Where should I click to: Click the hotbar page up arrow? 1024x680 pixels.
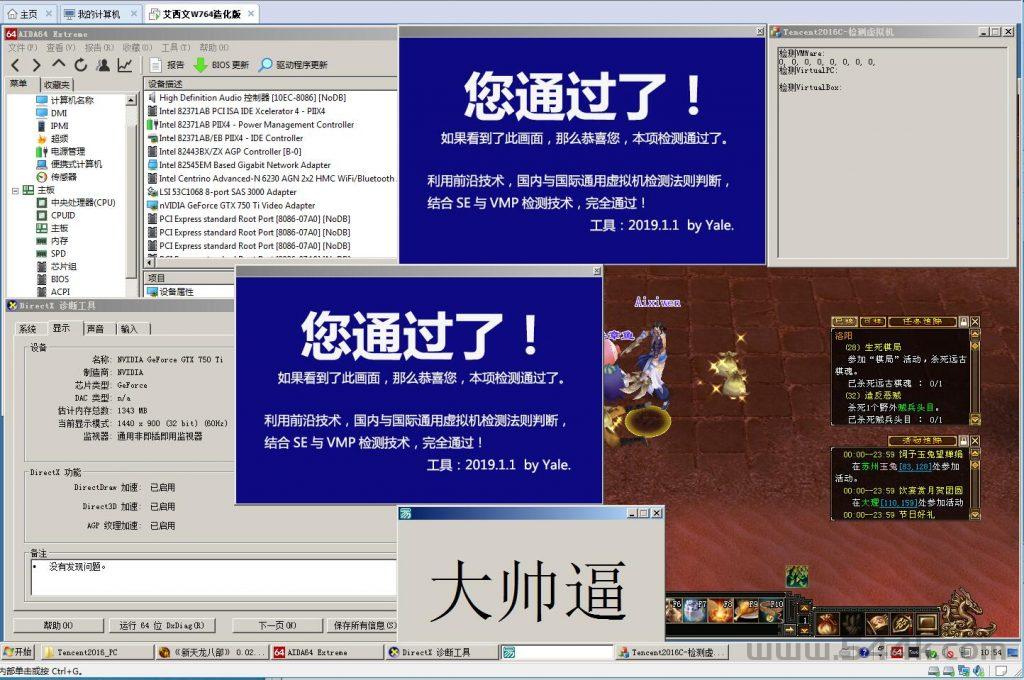[x=803, y=608]
